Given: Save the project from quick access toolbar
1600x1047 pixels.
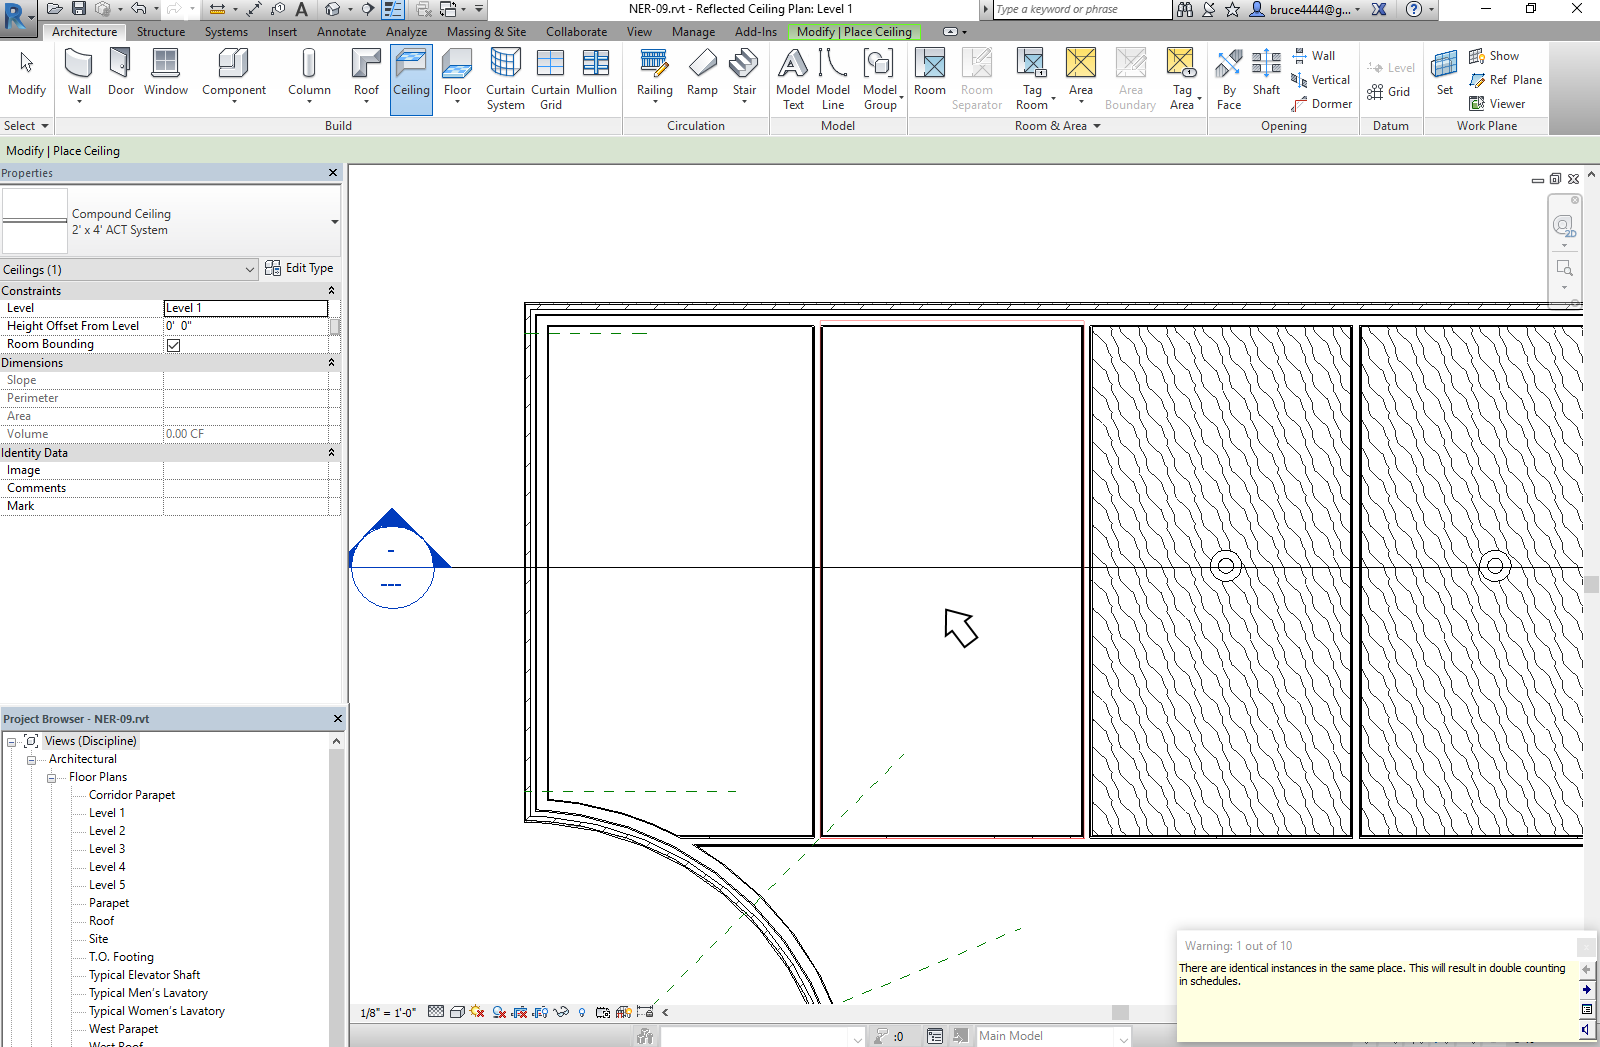Looking at the screenshot, I should 79,9.
